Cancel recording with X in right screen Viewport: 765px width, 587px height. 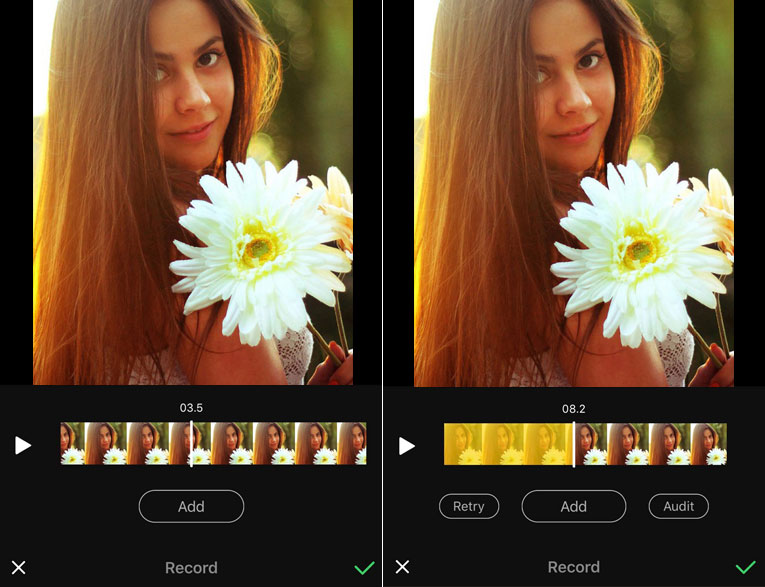point(402,567)
